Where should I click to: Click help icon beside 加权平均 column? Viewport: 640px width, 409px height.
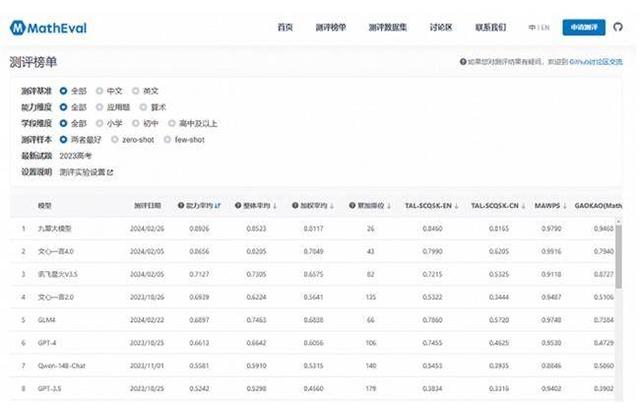coord(295,205)
